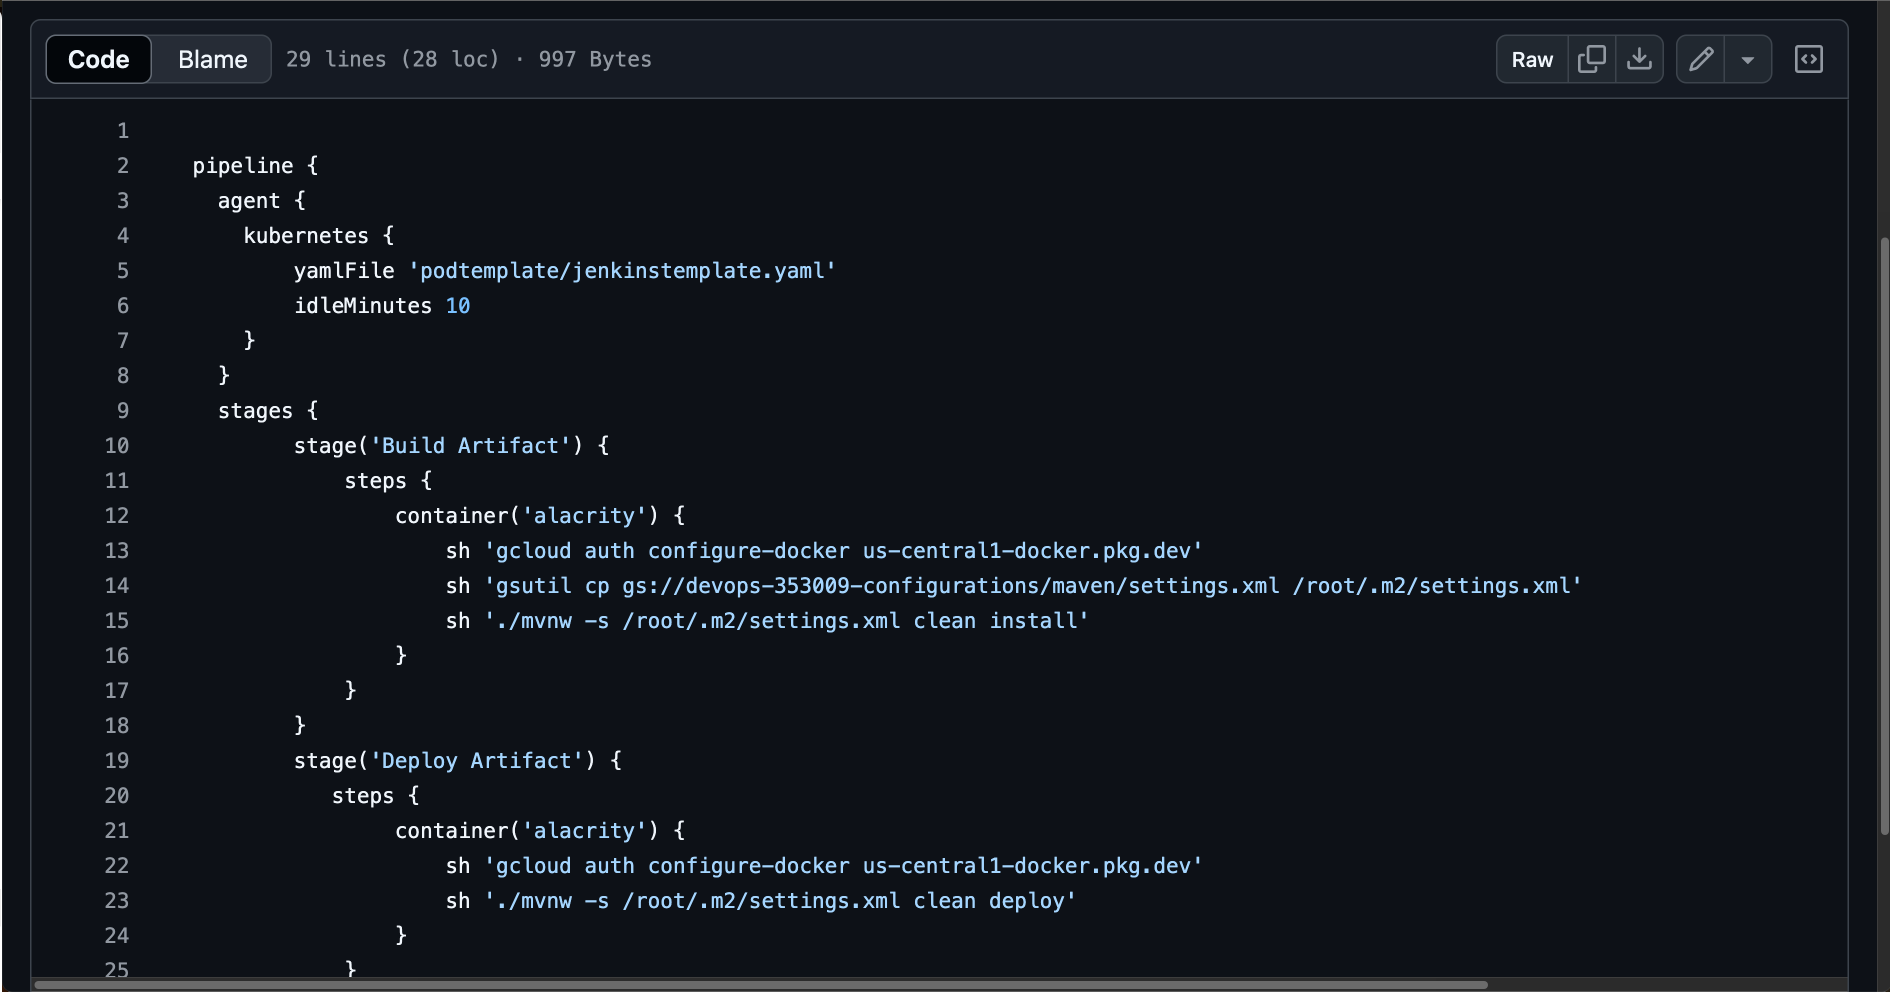Copy raw file contents using copy icon
Image resolution: width=1890 pixels, height=992 pixels.
1591,59
